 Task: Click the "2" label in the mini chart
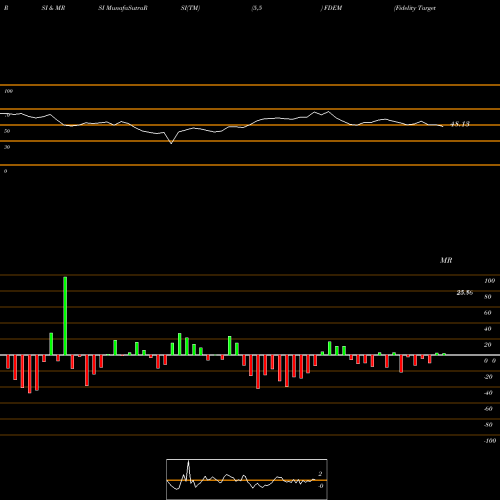[320, 474]
